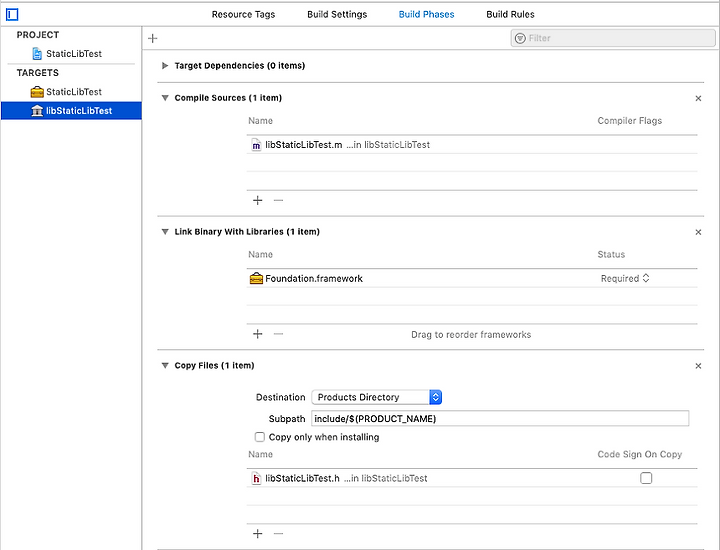Remove selected library under Link Binary
Image resolution: width=720 pixels, height=550 pixels.
[278, 334]
